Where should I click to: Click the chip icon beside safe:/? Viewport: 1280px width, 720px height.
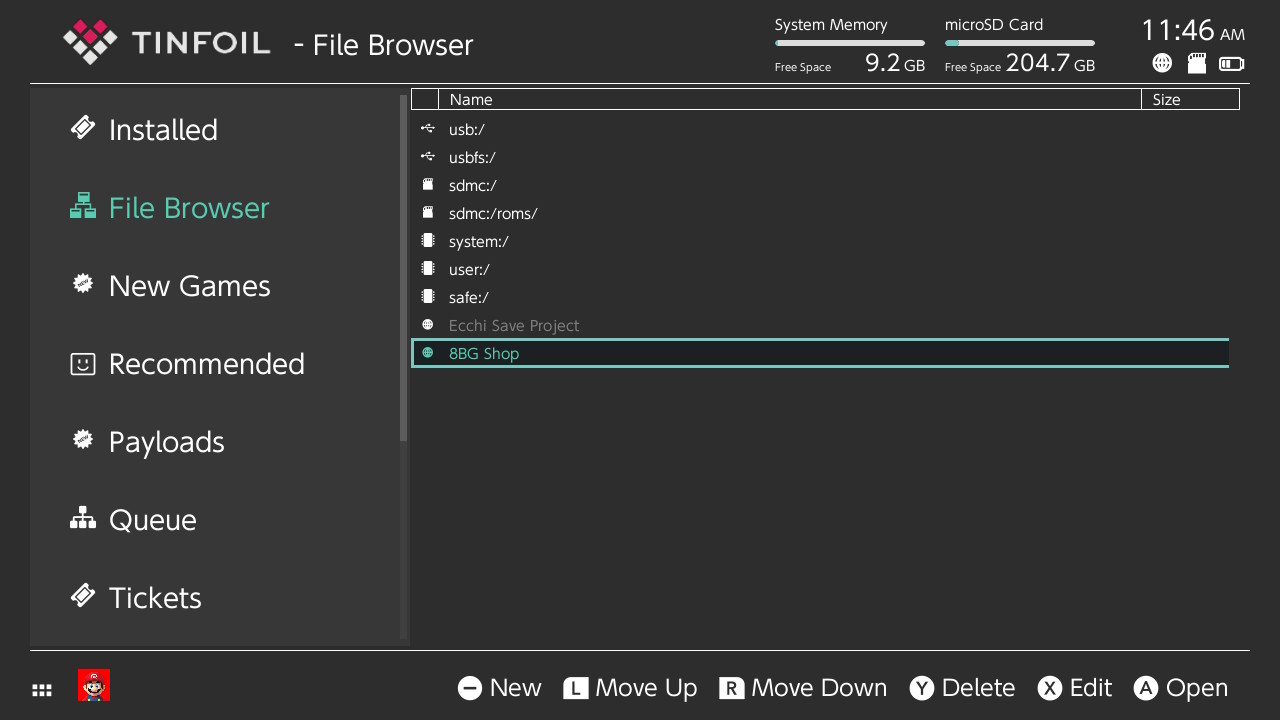(428, 296)
